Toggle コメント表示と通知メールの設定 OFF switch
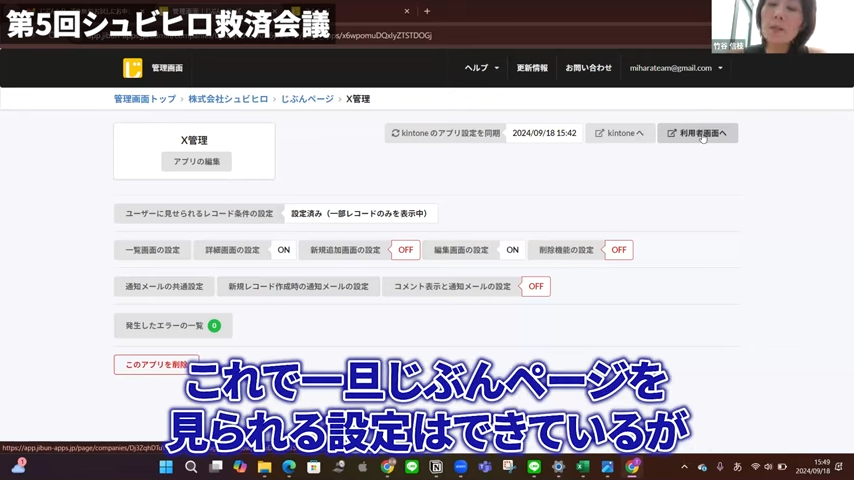 point(536,287)
